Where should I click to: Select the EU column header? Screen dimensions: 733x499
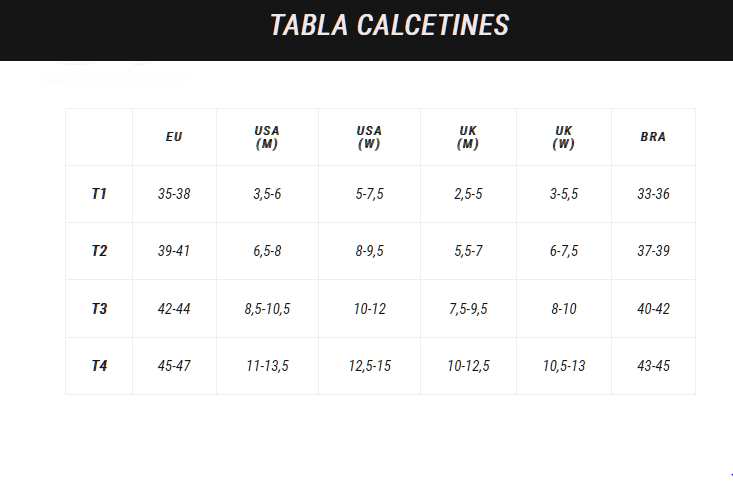(174, 137)
